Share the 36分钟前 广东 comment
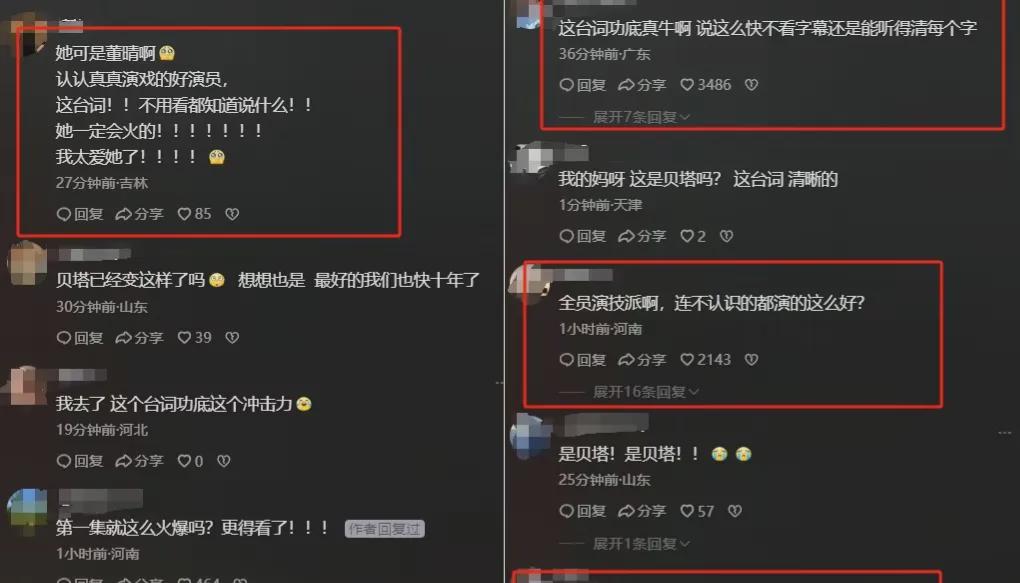 pyautogui.click(x=642, y=85)
